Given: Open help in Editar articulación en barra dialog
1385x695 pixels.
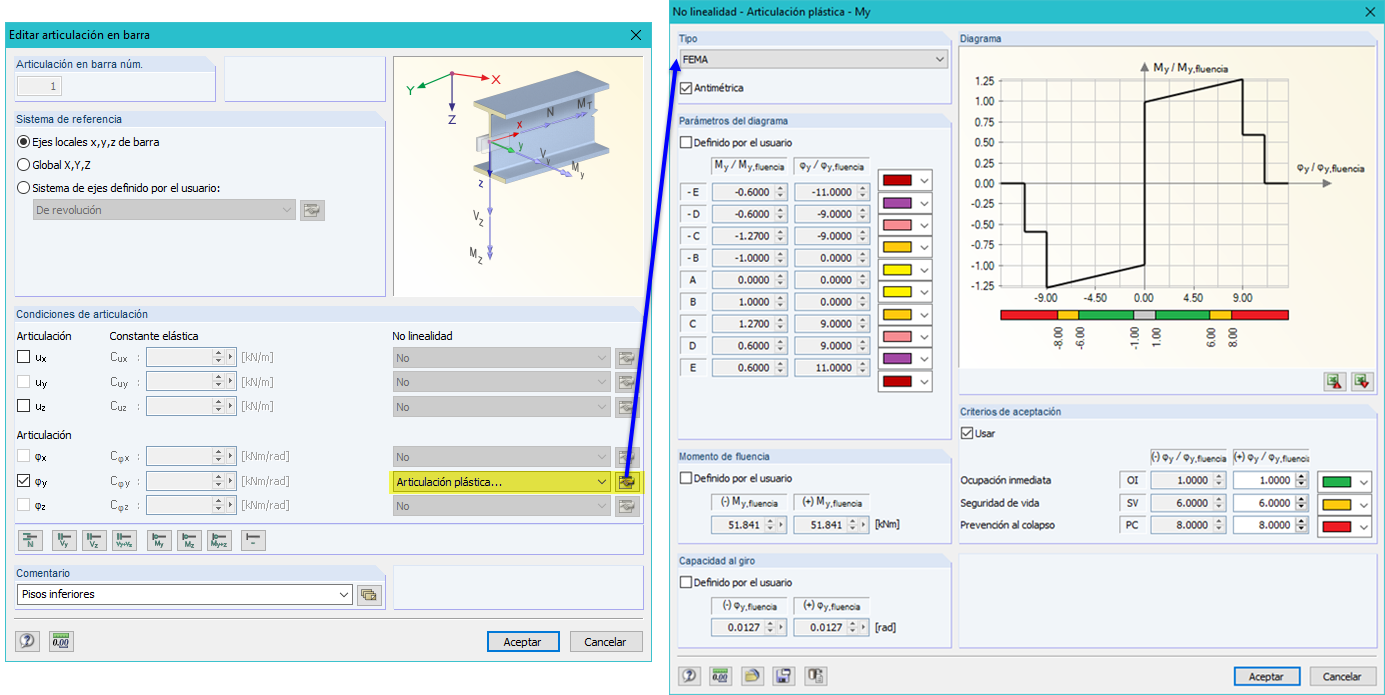Looking at the screenshot, I should pos(28,642).
